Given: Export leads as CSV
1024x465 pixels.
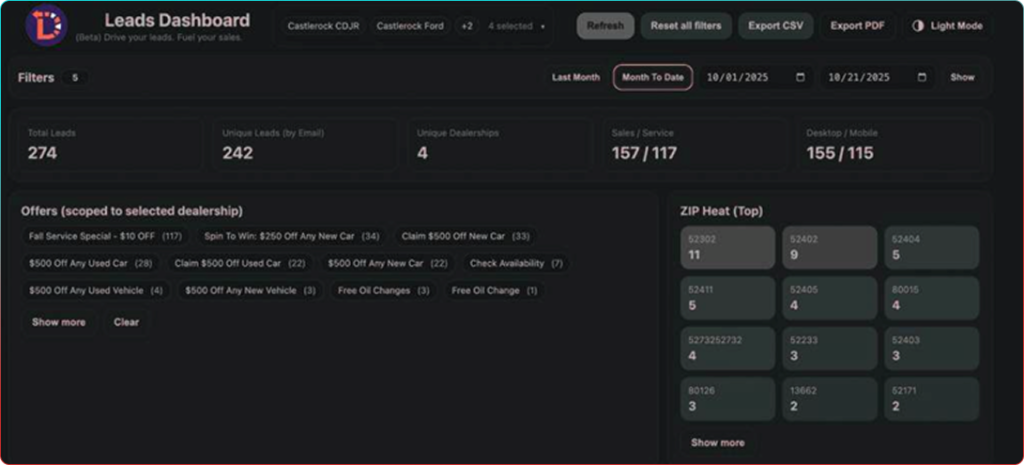Looking at the screenshot, I should 776,26.
